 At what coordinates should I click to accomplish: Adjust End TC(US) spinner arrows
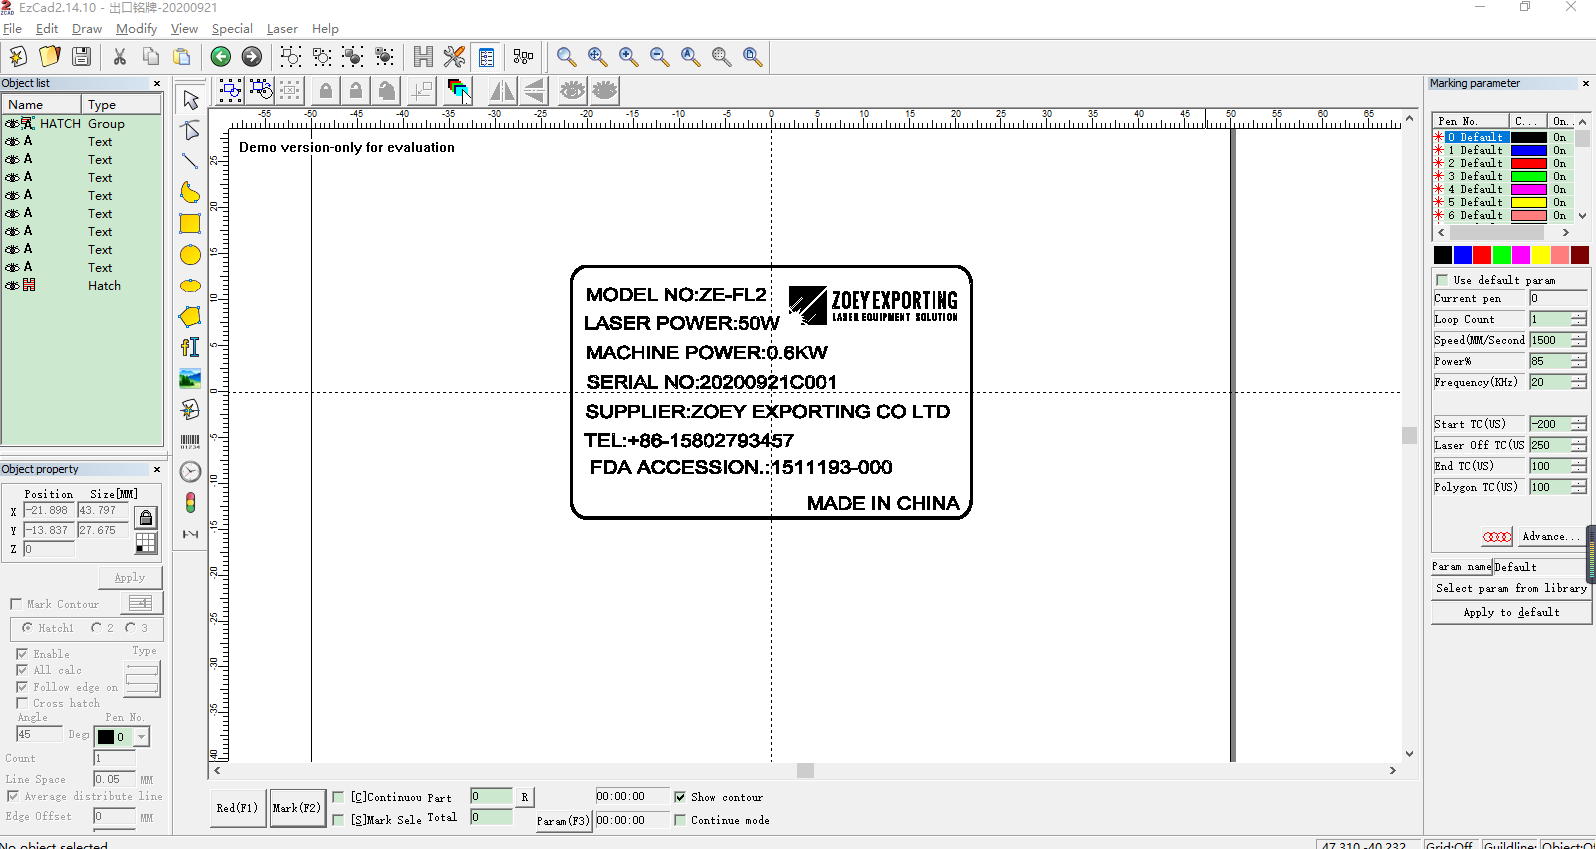(x=1578, y=466)
